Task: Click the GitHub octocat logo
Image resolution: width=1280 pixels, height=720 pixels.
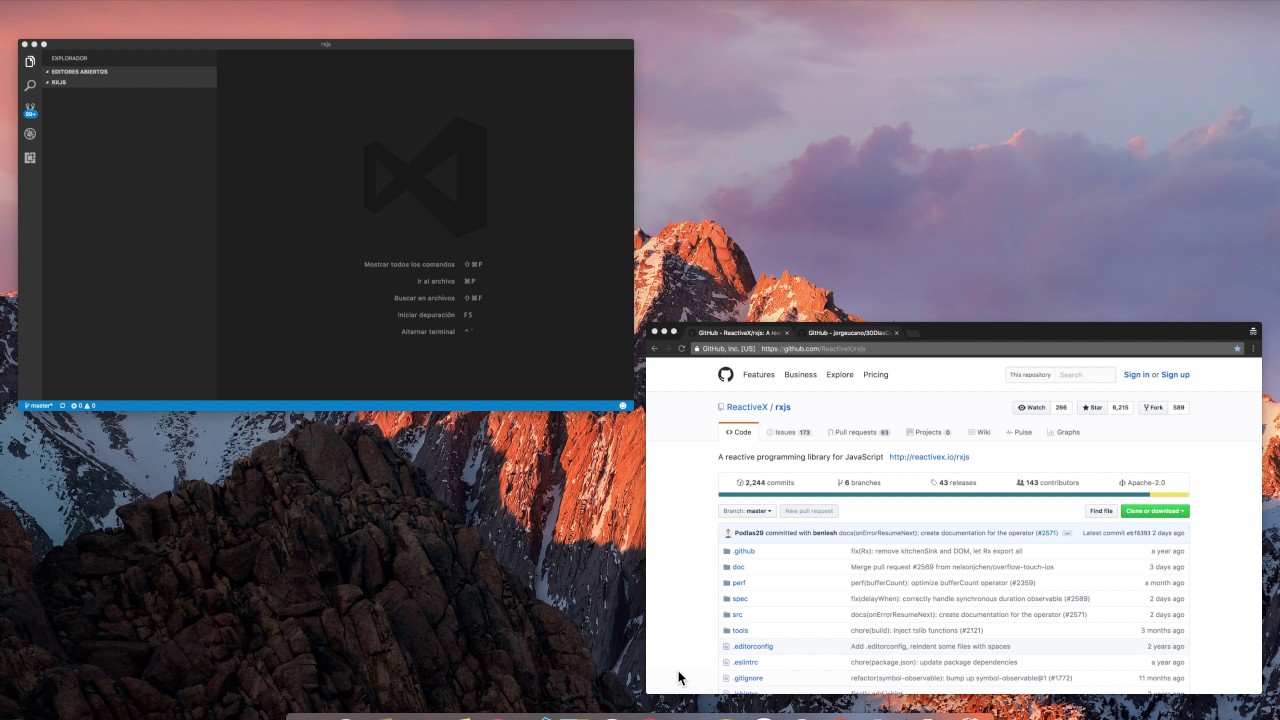Action: click(x=726, y=375)
